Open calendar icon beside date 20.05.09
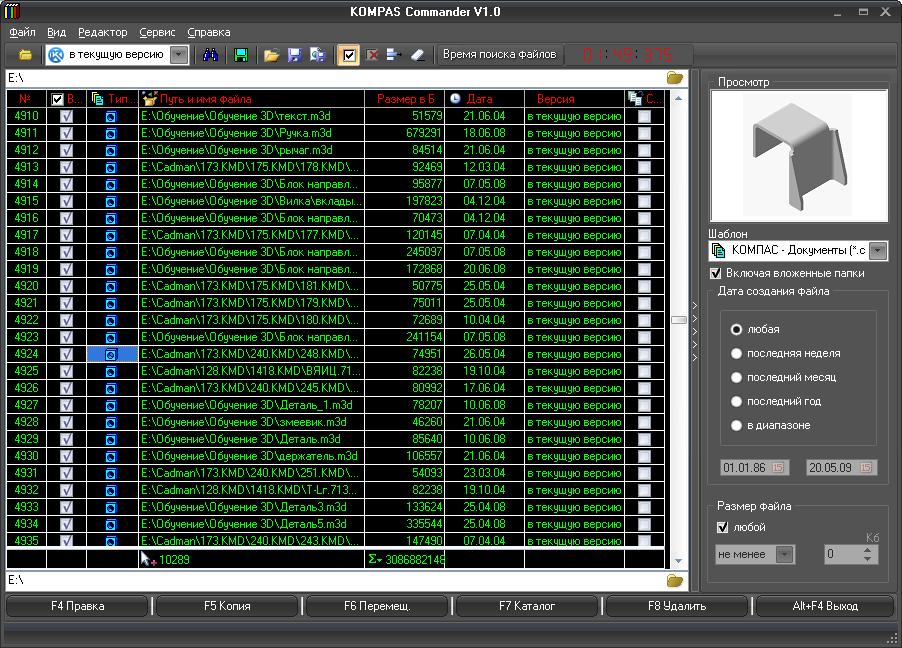 click(x=866, y=467)
